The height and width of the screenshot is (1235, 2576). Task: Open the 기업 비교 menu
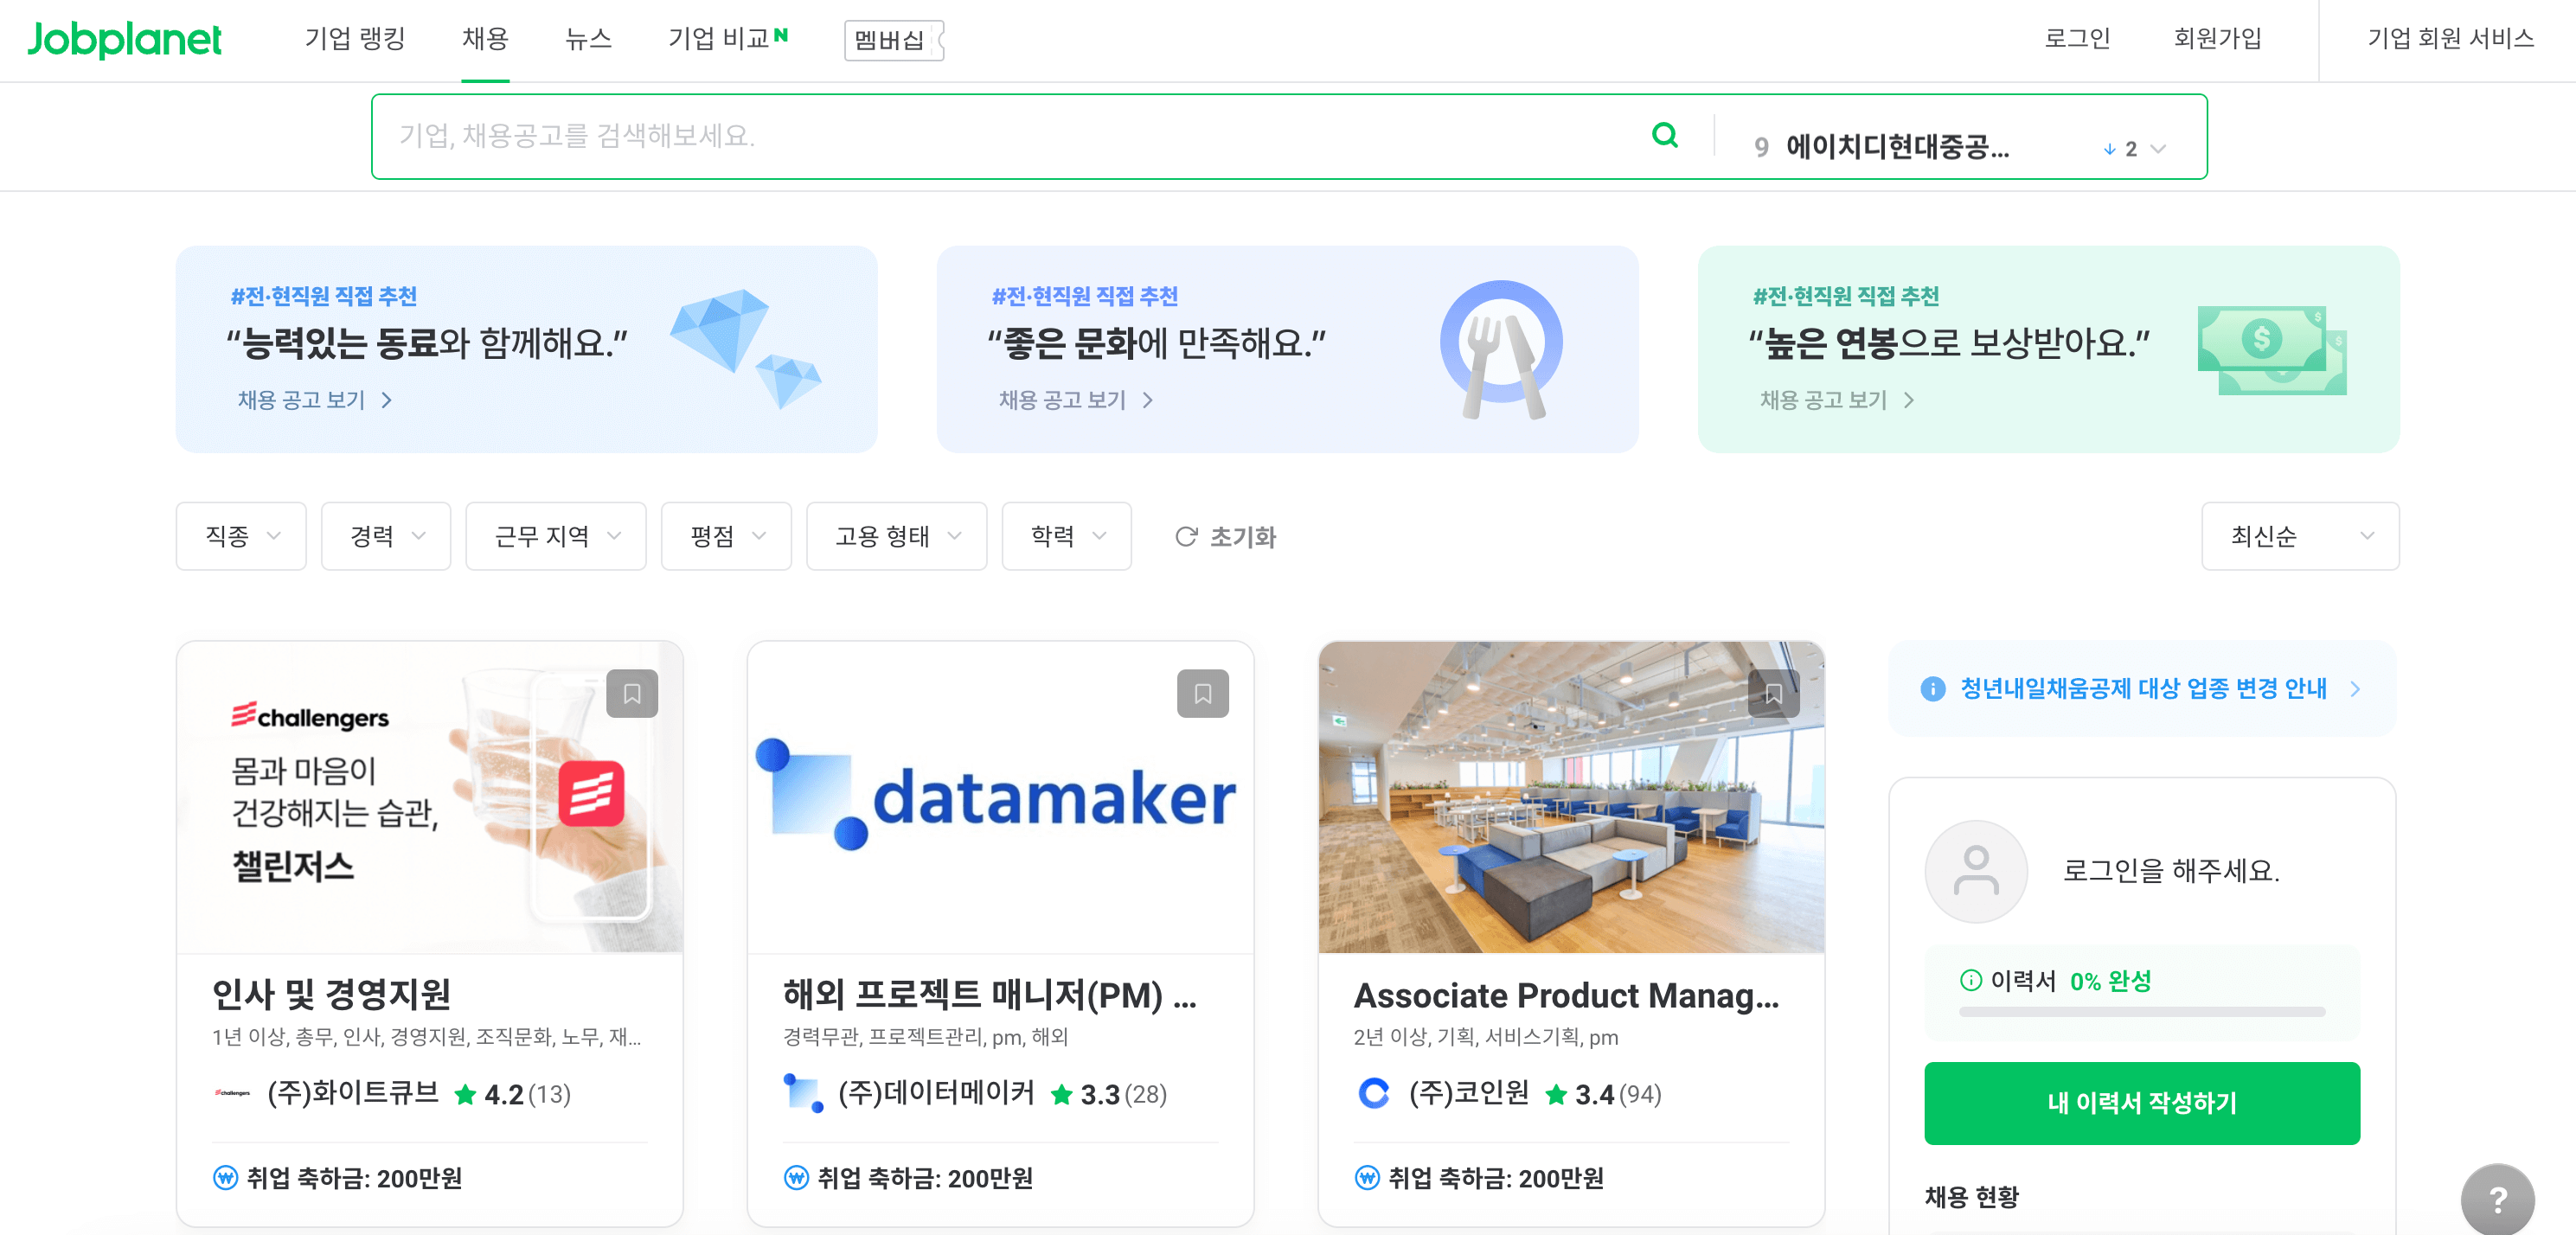point(719,39)
